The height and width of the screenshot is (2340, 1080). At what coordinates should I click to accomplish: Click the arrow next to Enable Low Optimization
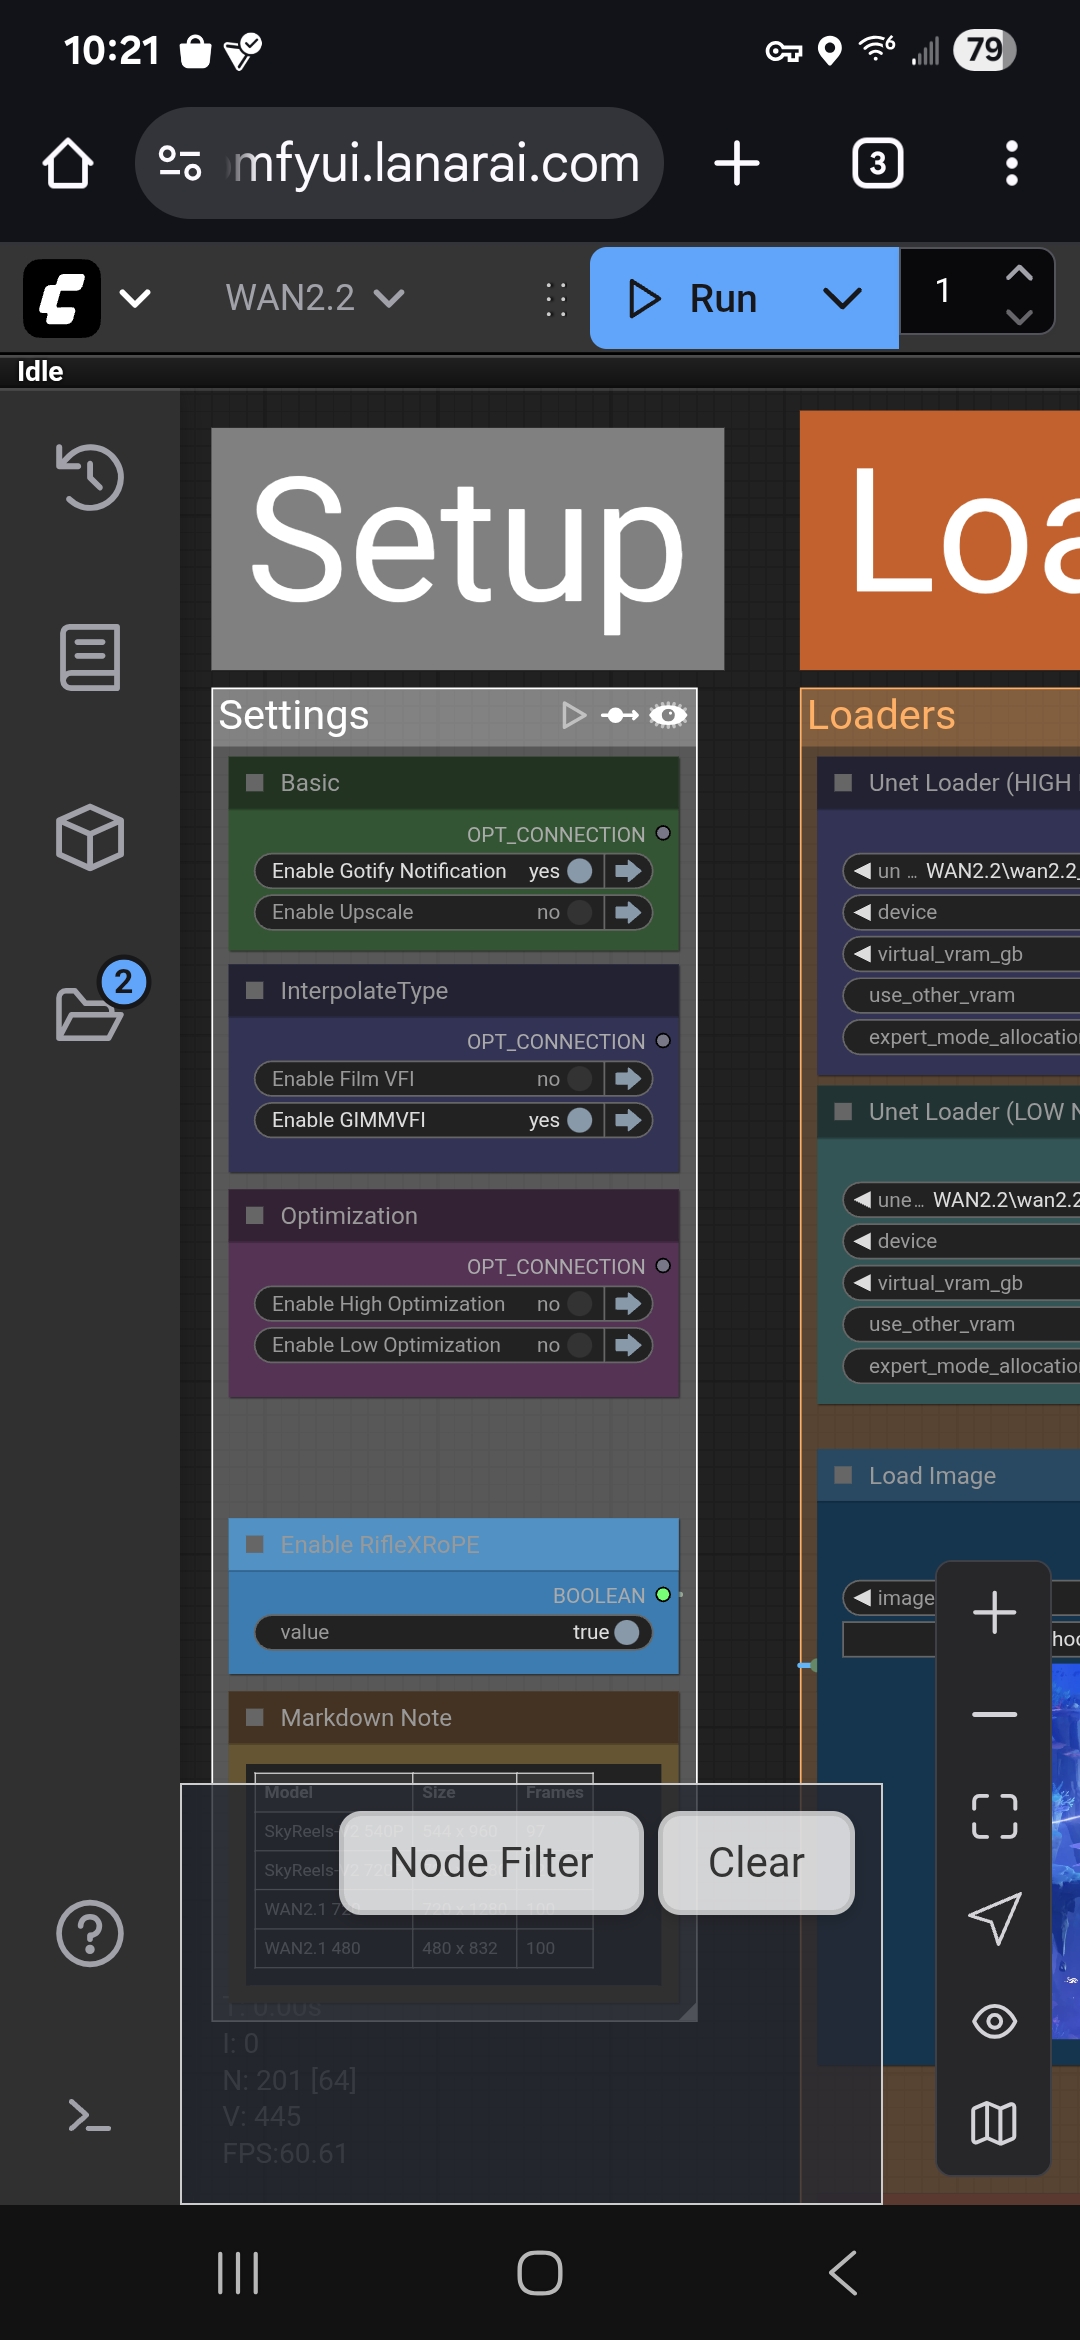pyautogui.click(x=628, y=1345)
